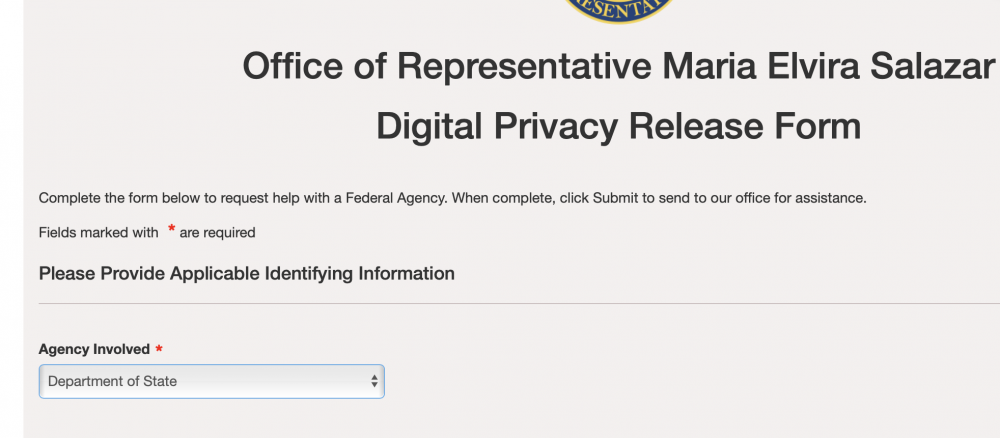Screen dimensions: 1000x438
Task: Click the up-down arrows on agency selector
Action: coord(374,381)
